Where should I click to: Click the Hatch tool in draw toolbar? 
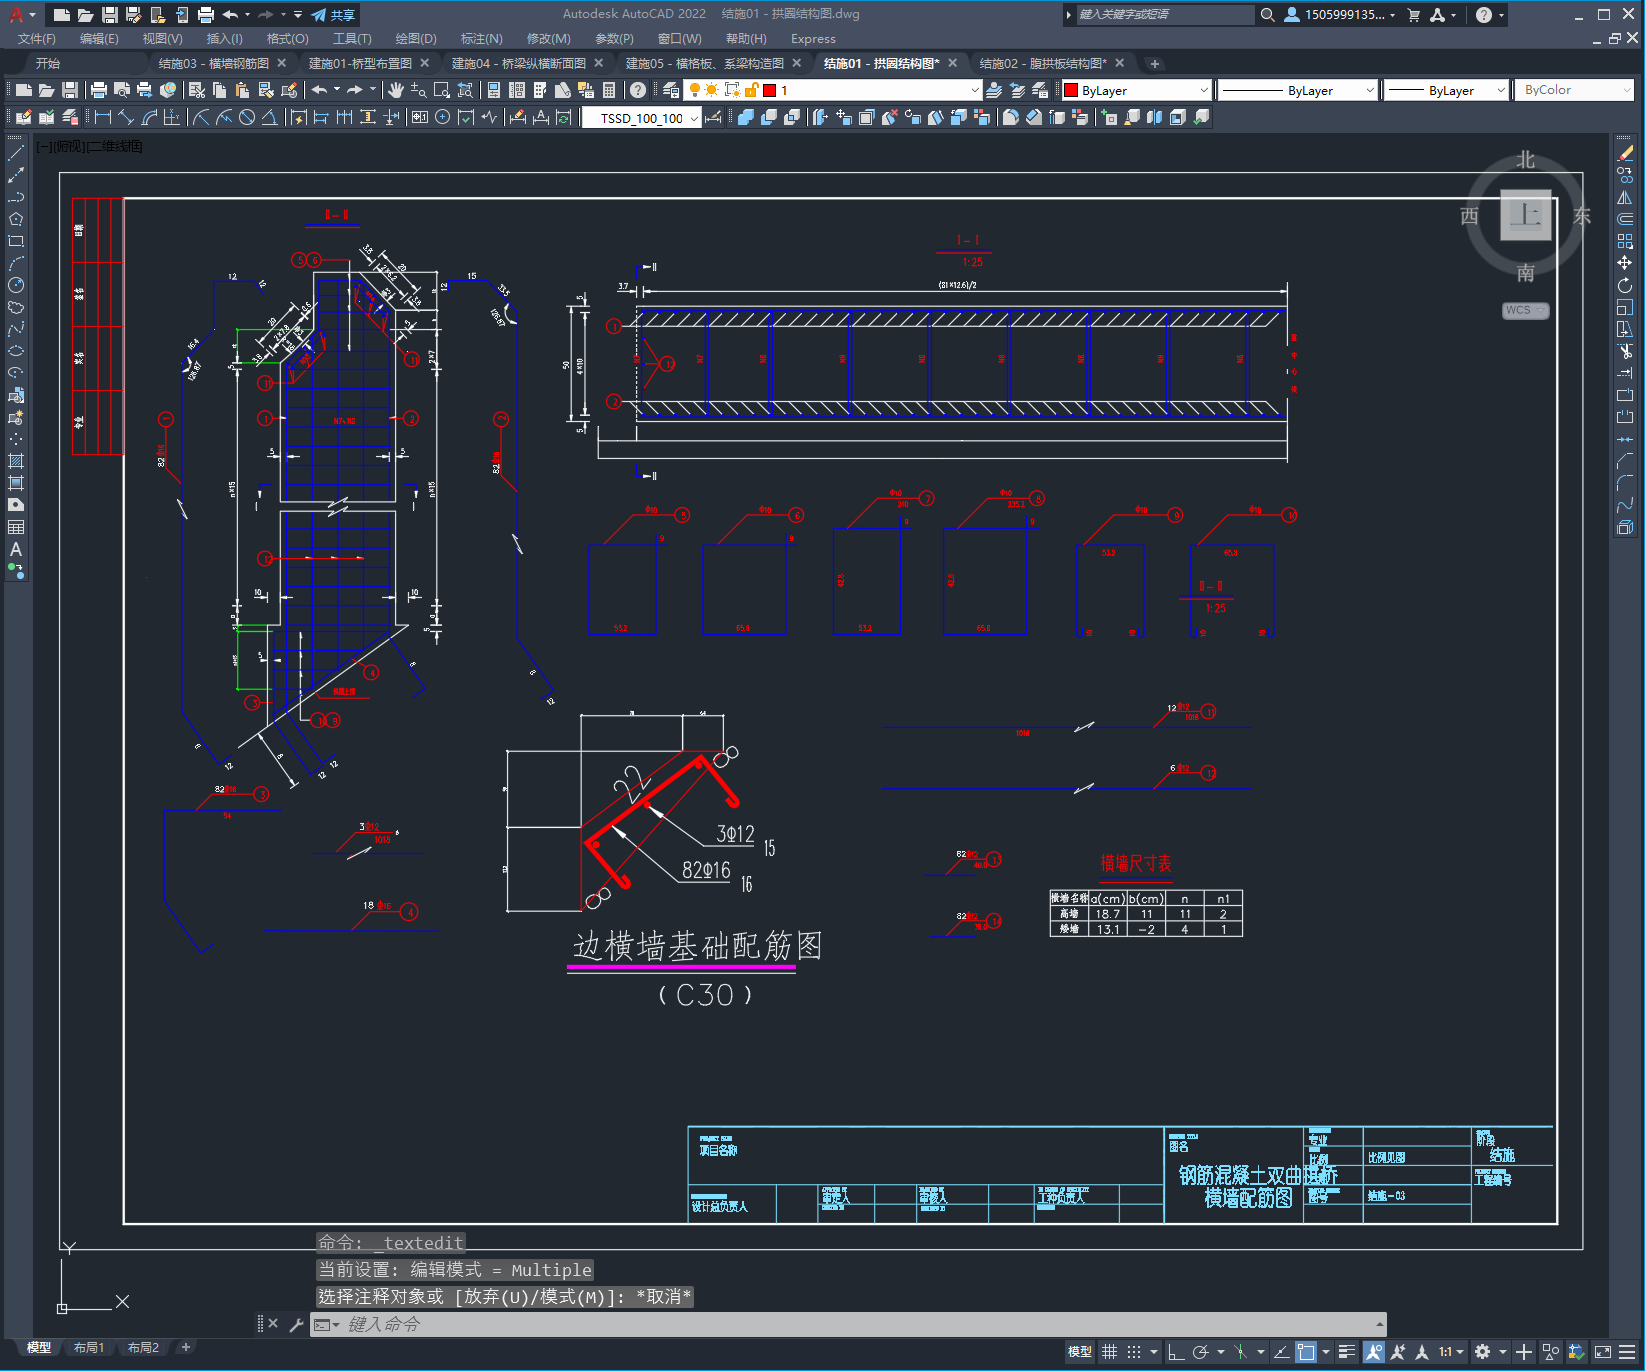pos(16,461)
